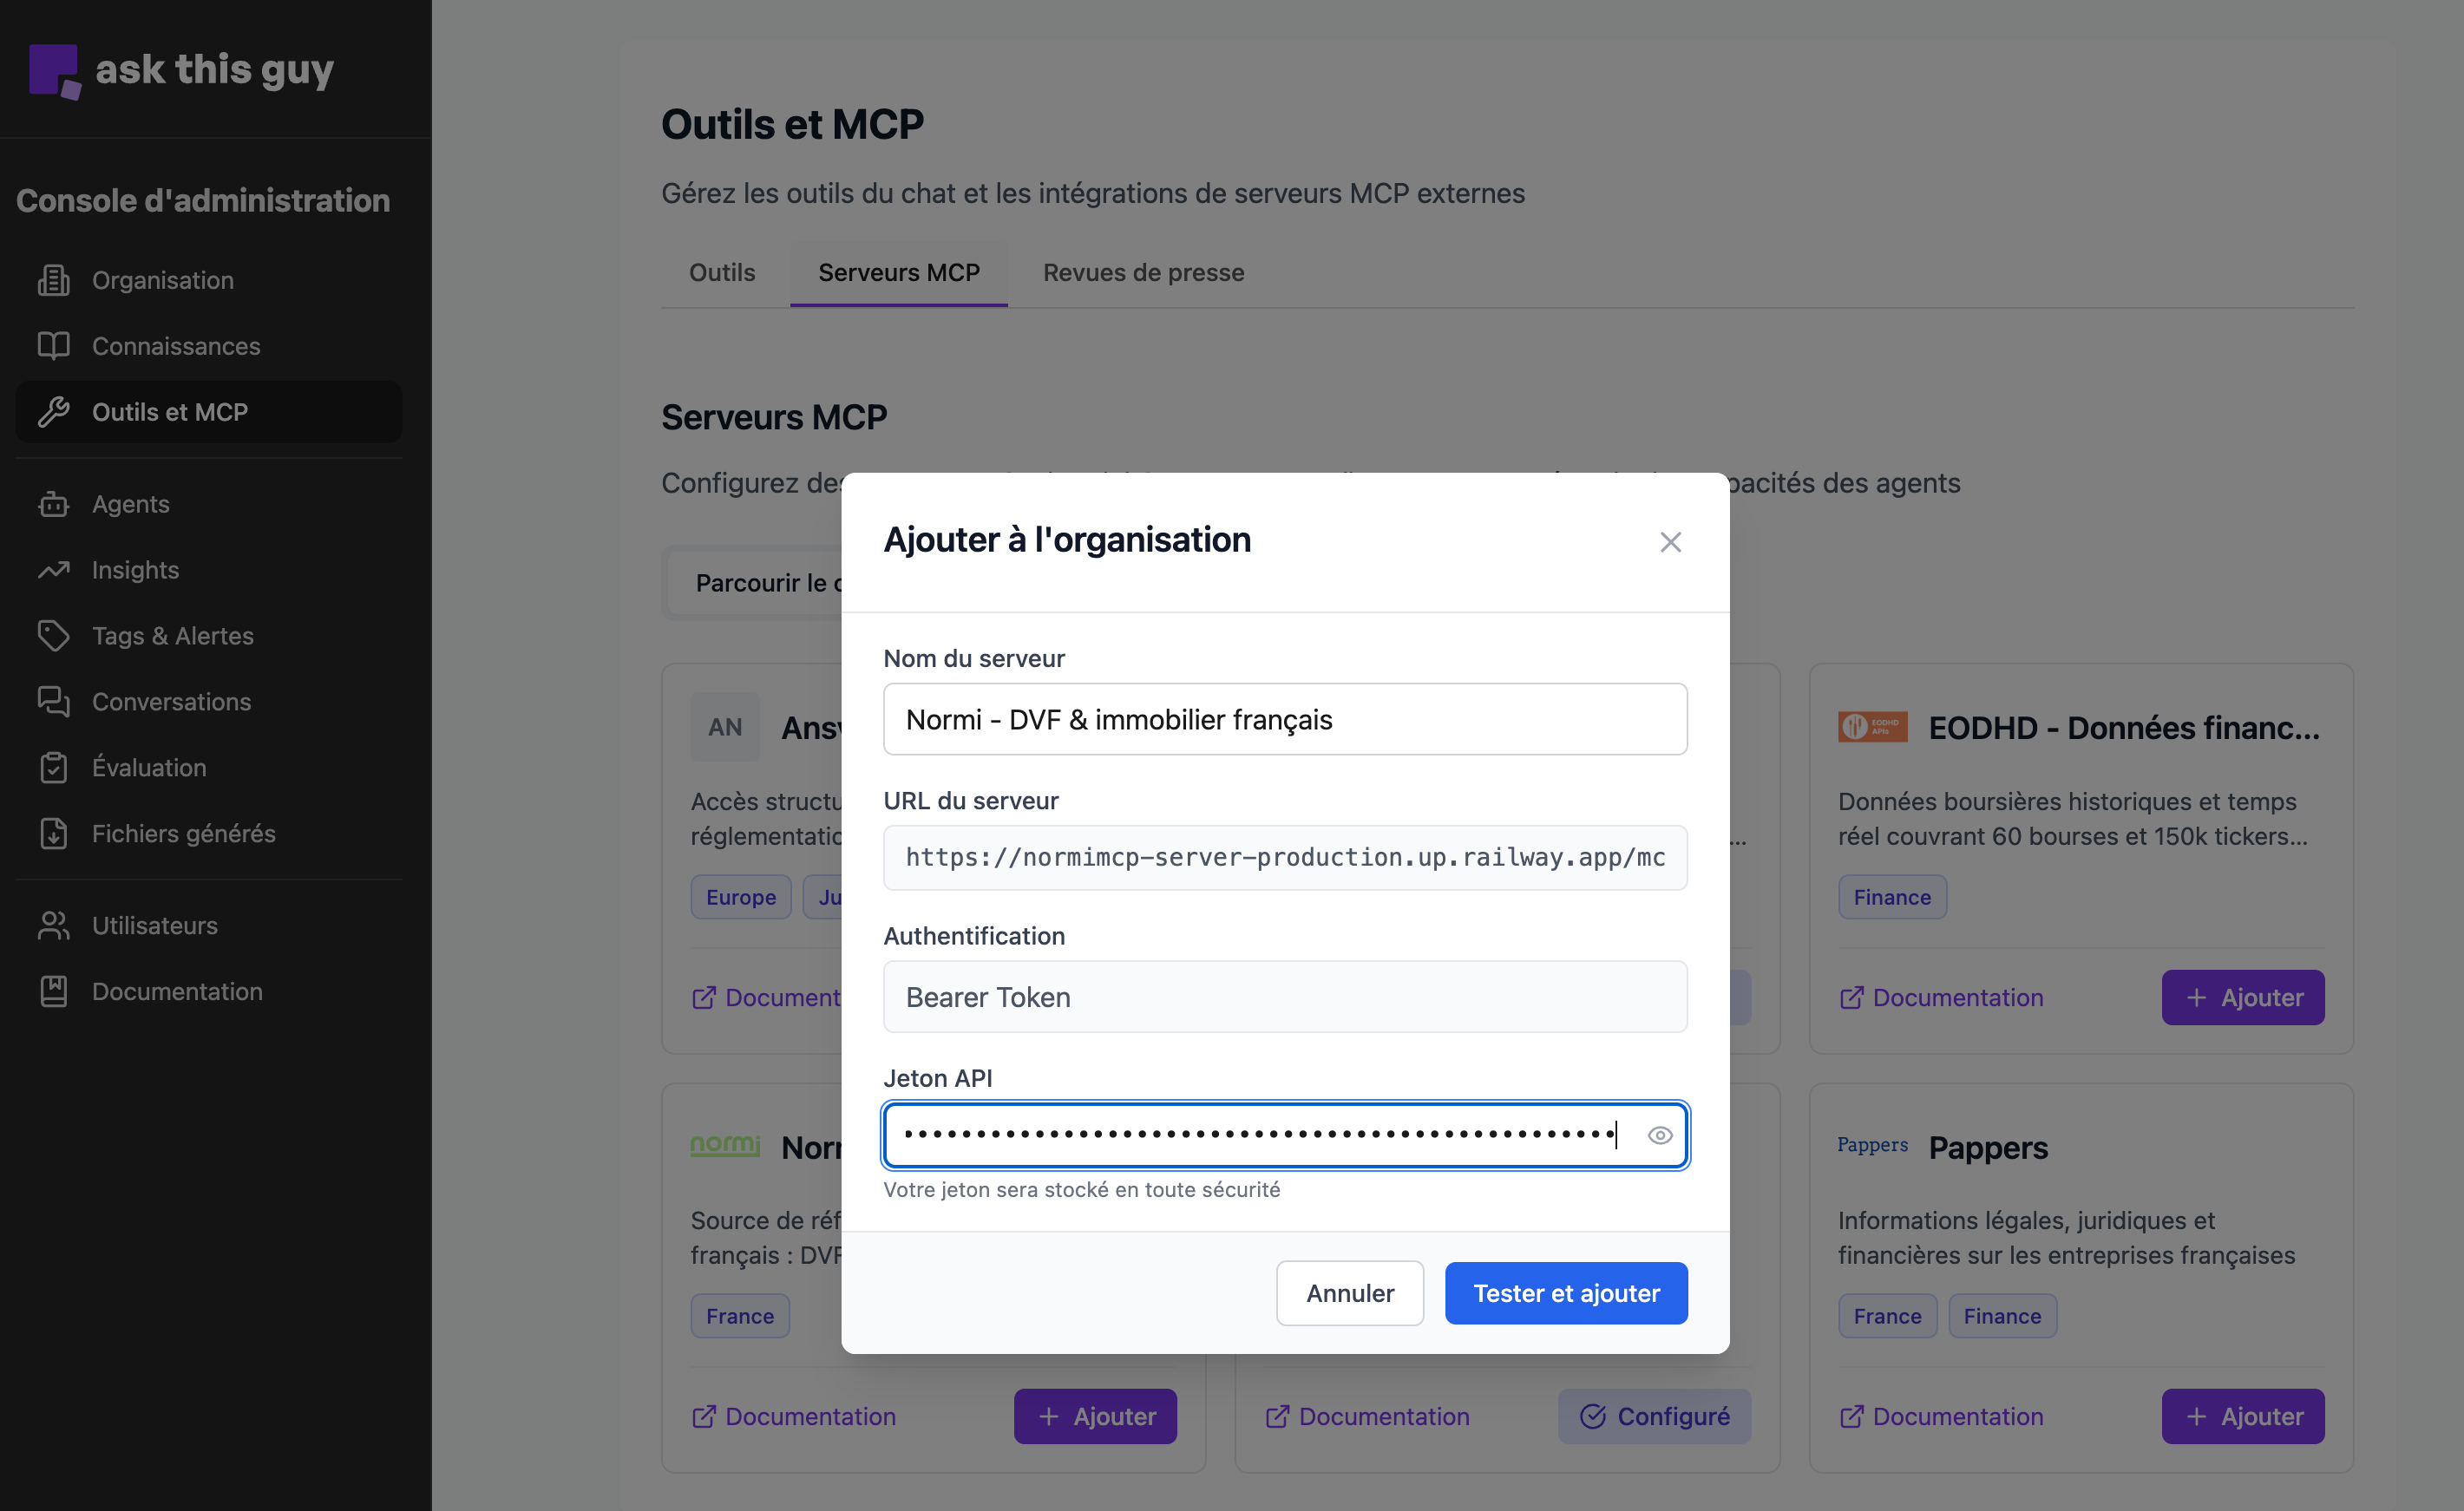The width and height of the screenshot is (2464, 1511).
Task: Open Insights using the chart icon
Action: tap(53, 570)
